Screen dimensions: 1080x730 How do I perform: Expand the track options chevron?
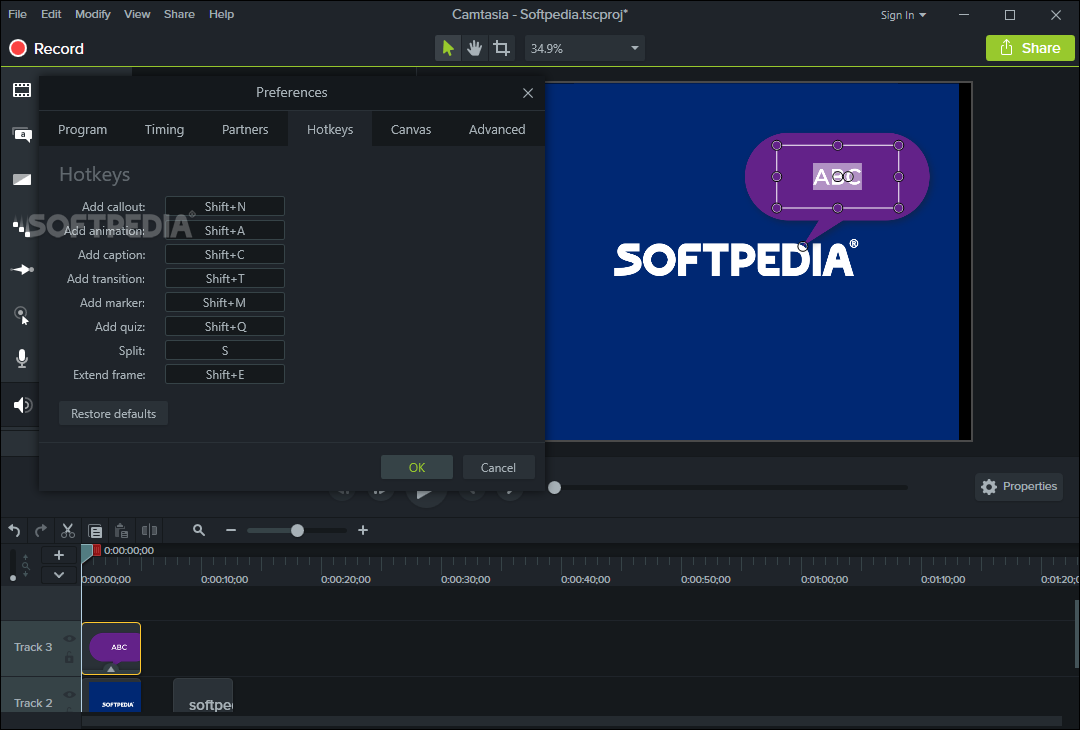(59, 574)
